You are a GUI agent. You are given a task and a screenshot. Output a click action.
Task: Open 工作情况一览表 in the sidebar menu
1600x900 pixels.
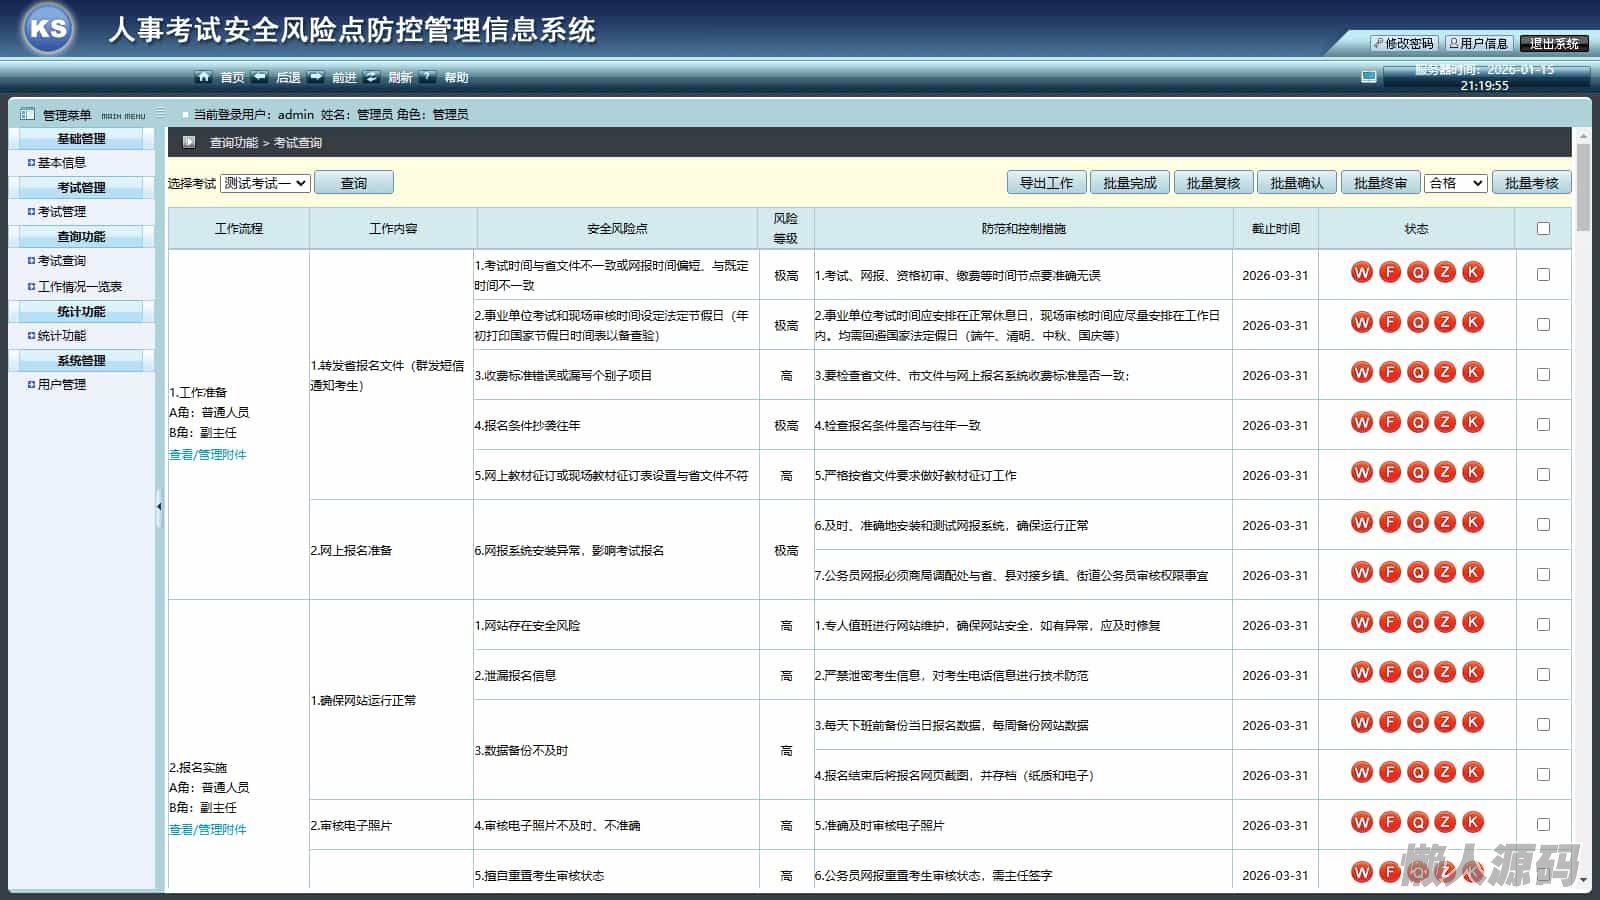tap(79, 287)
